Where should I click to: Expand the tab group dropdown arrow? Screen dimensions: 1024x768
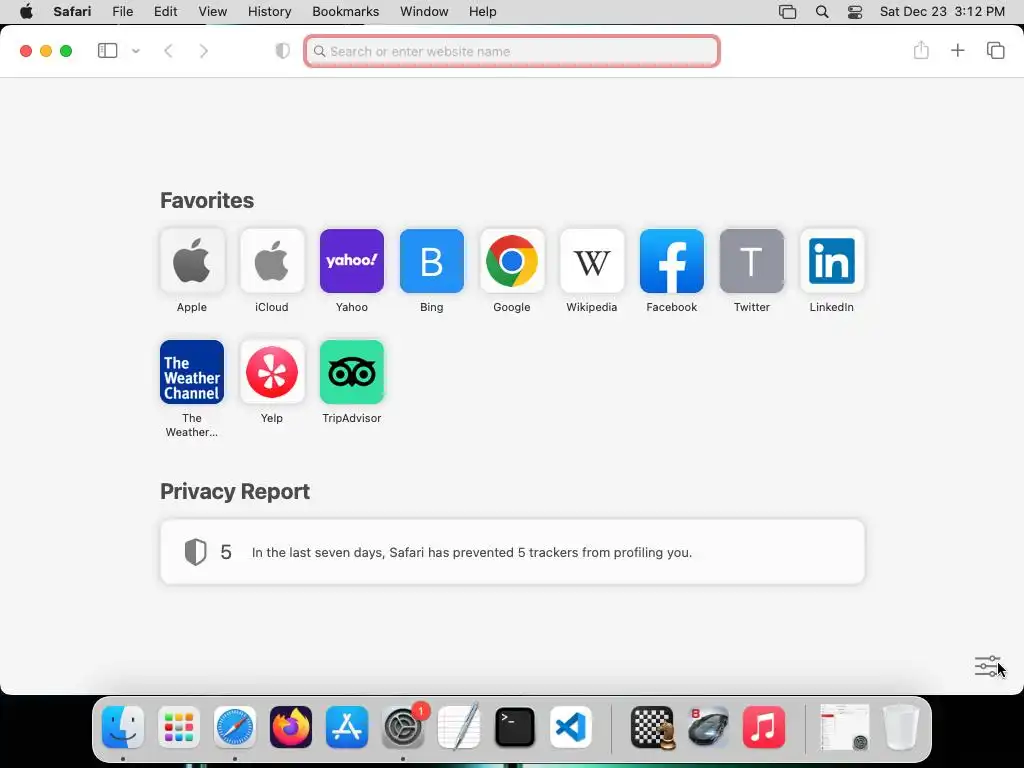(x=136, y=51)
